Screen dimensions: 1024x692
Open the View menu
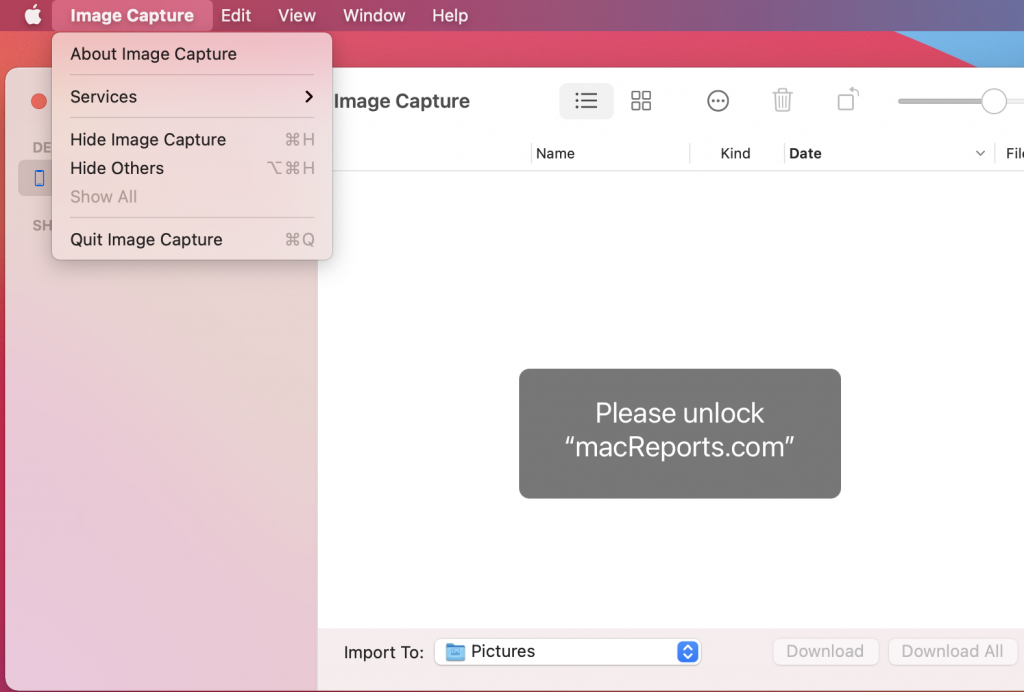coord(296,15)
